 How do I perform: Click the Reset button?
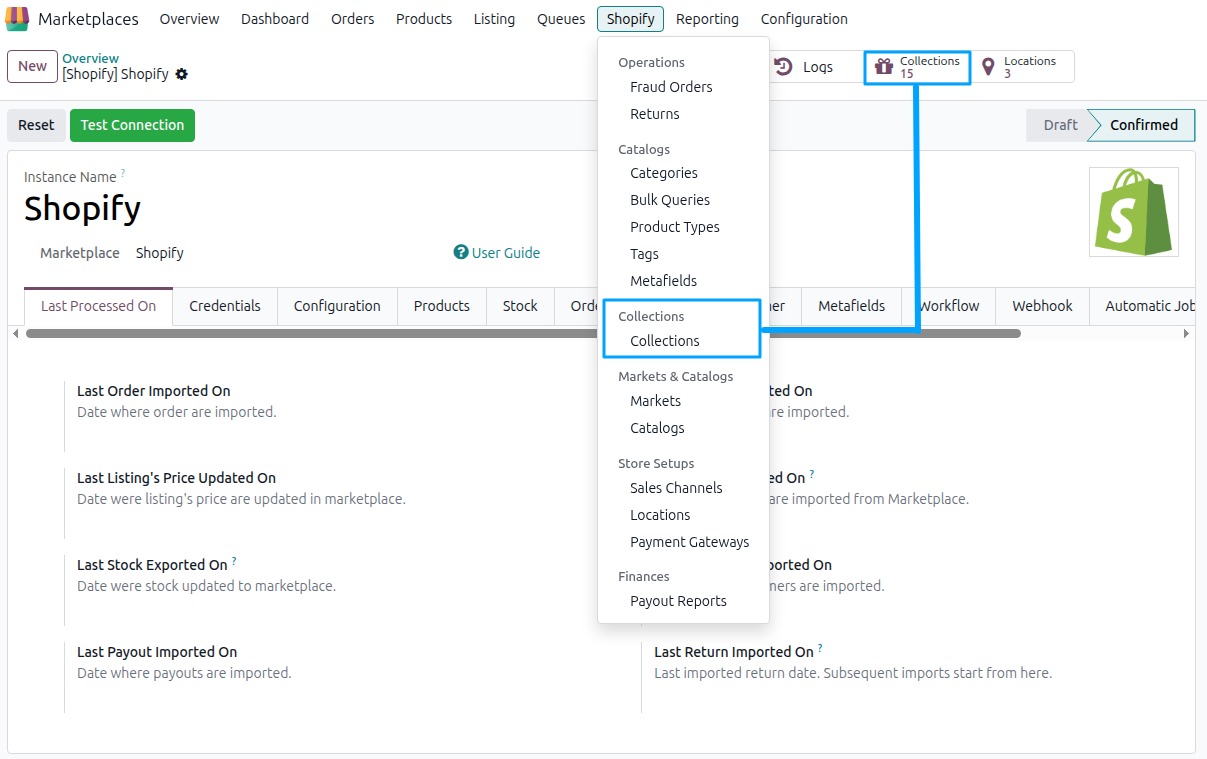(36, 125)
